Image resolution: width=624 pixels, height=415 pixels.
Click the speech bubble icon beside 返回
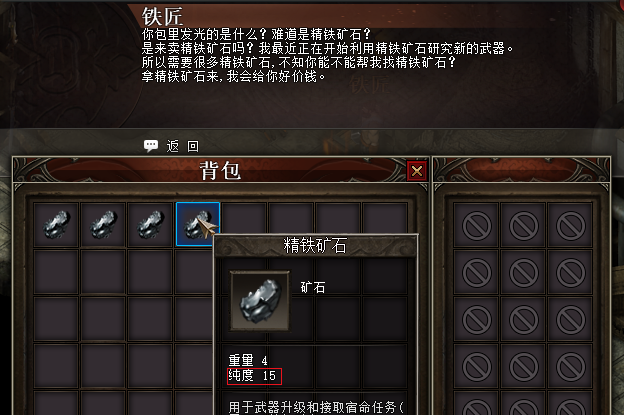tap(151, 146)
